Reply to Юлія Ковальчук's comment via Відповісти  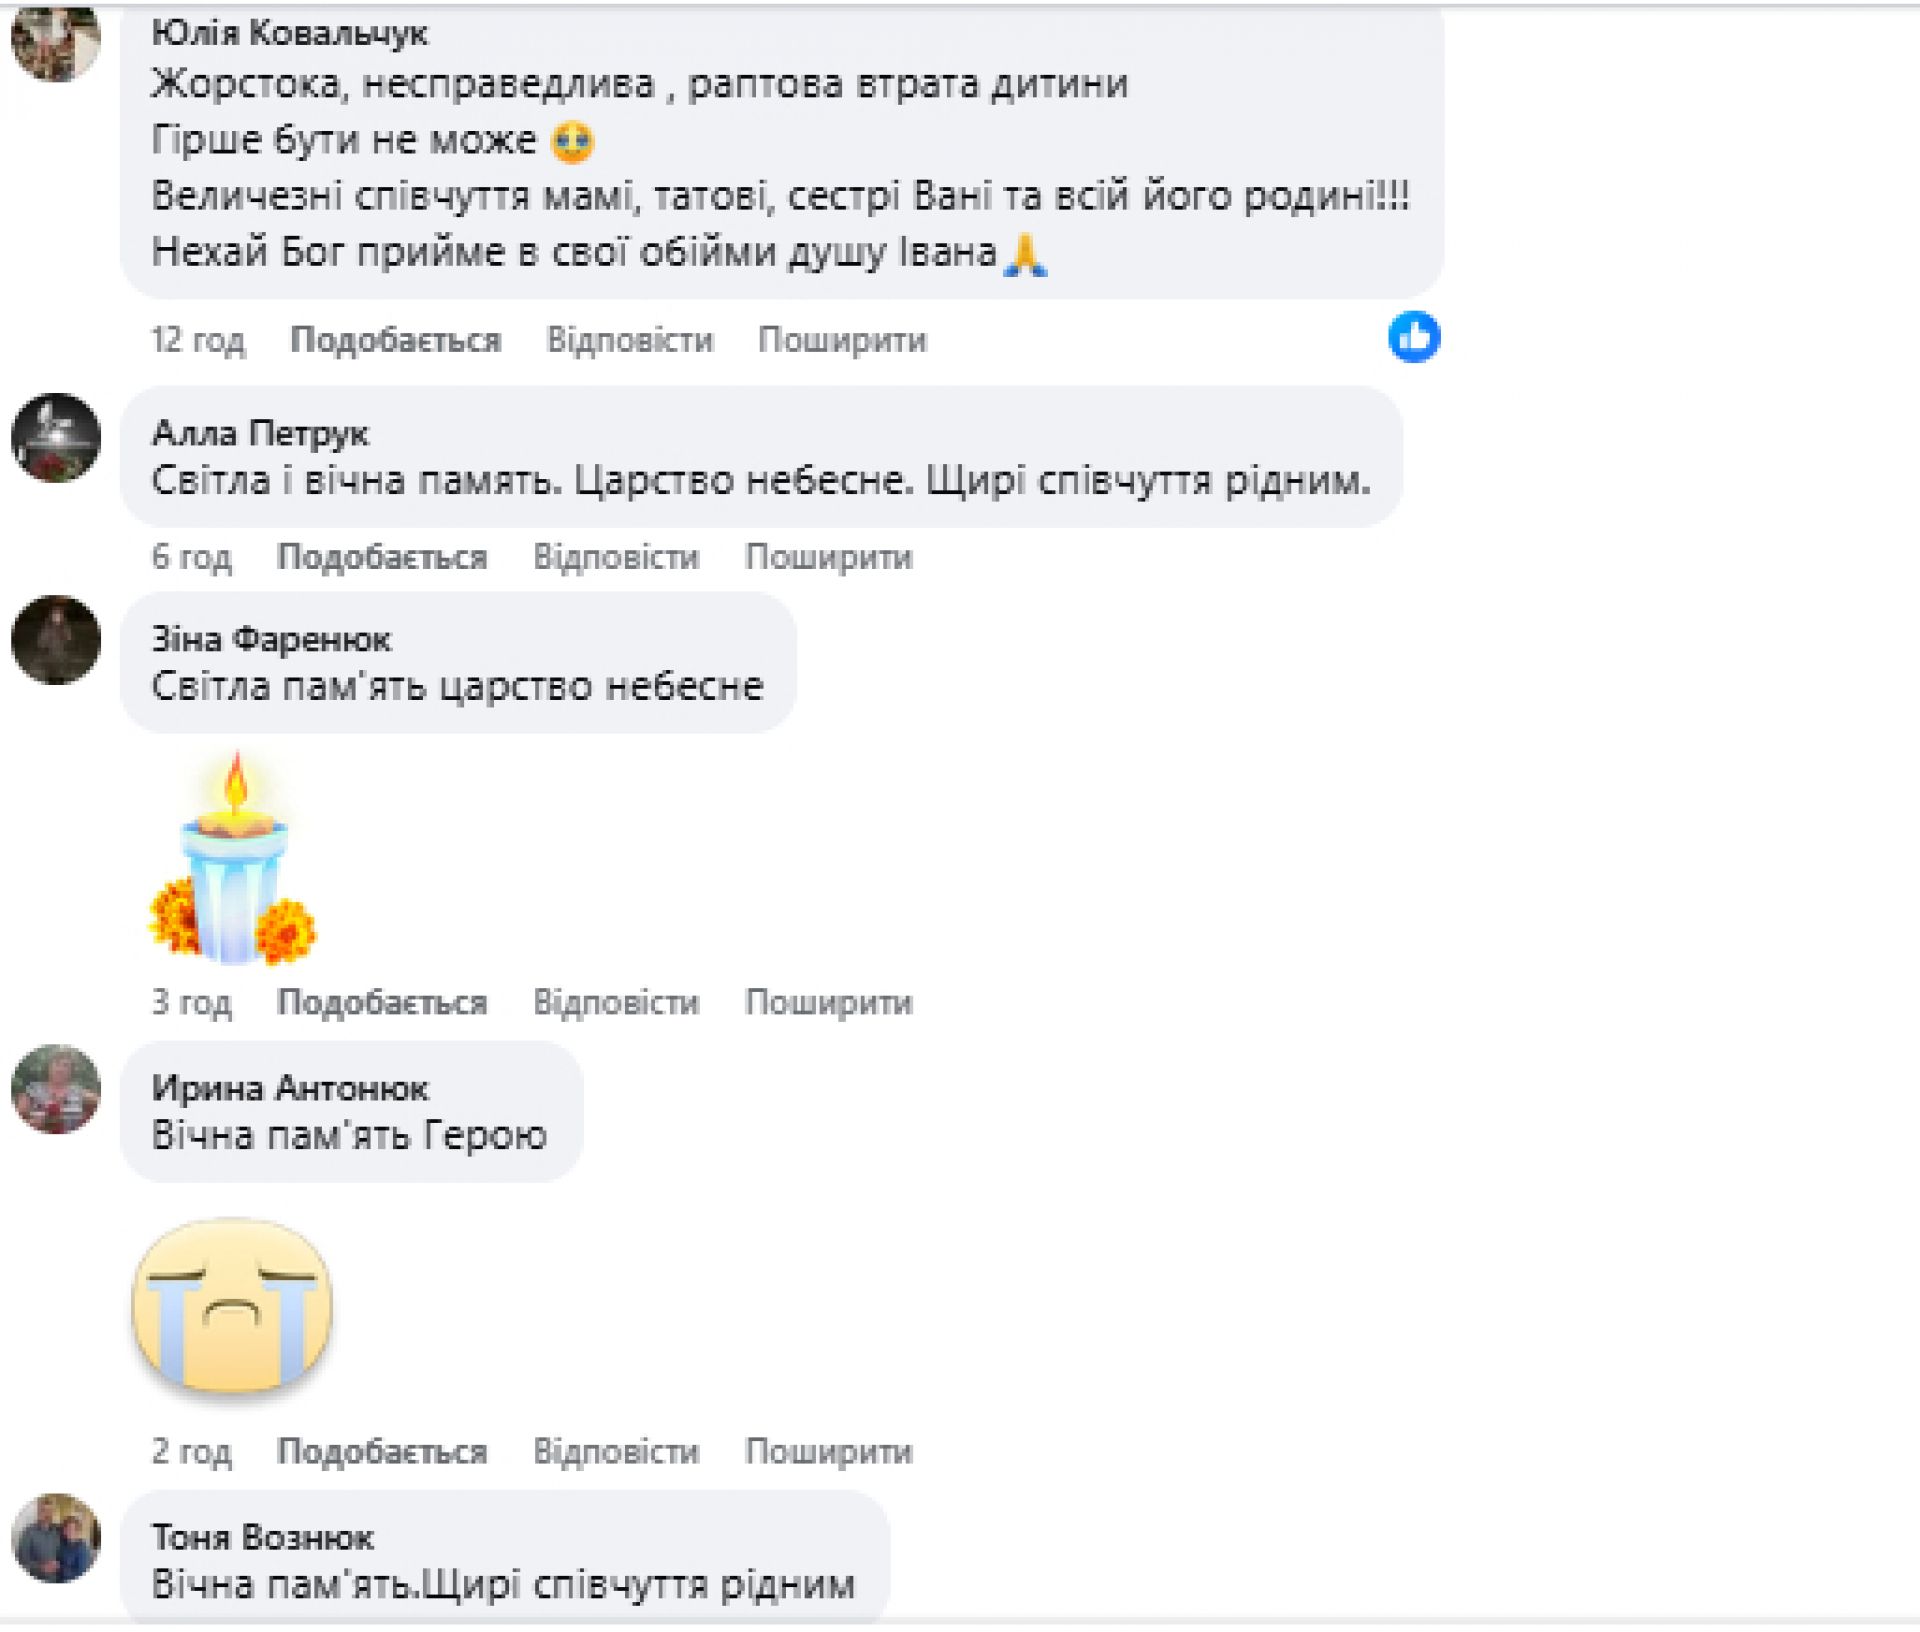pos(630,340)
